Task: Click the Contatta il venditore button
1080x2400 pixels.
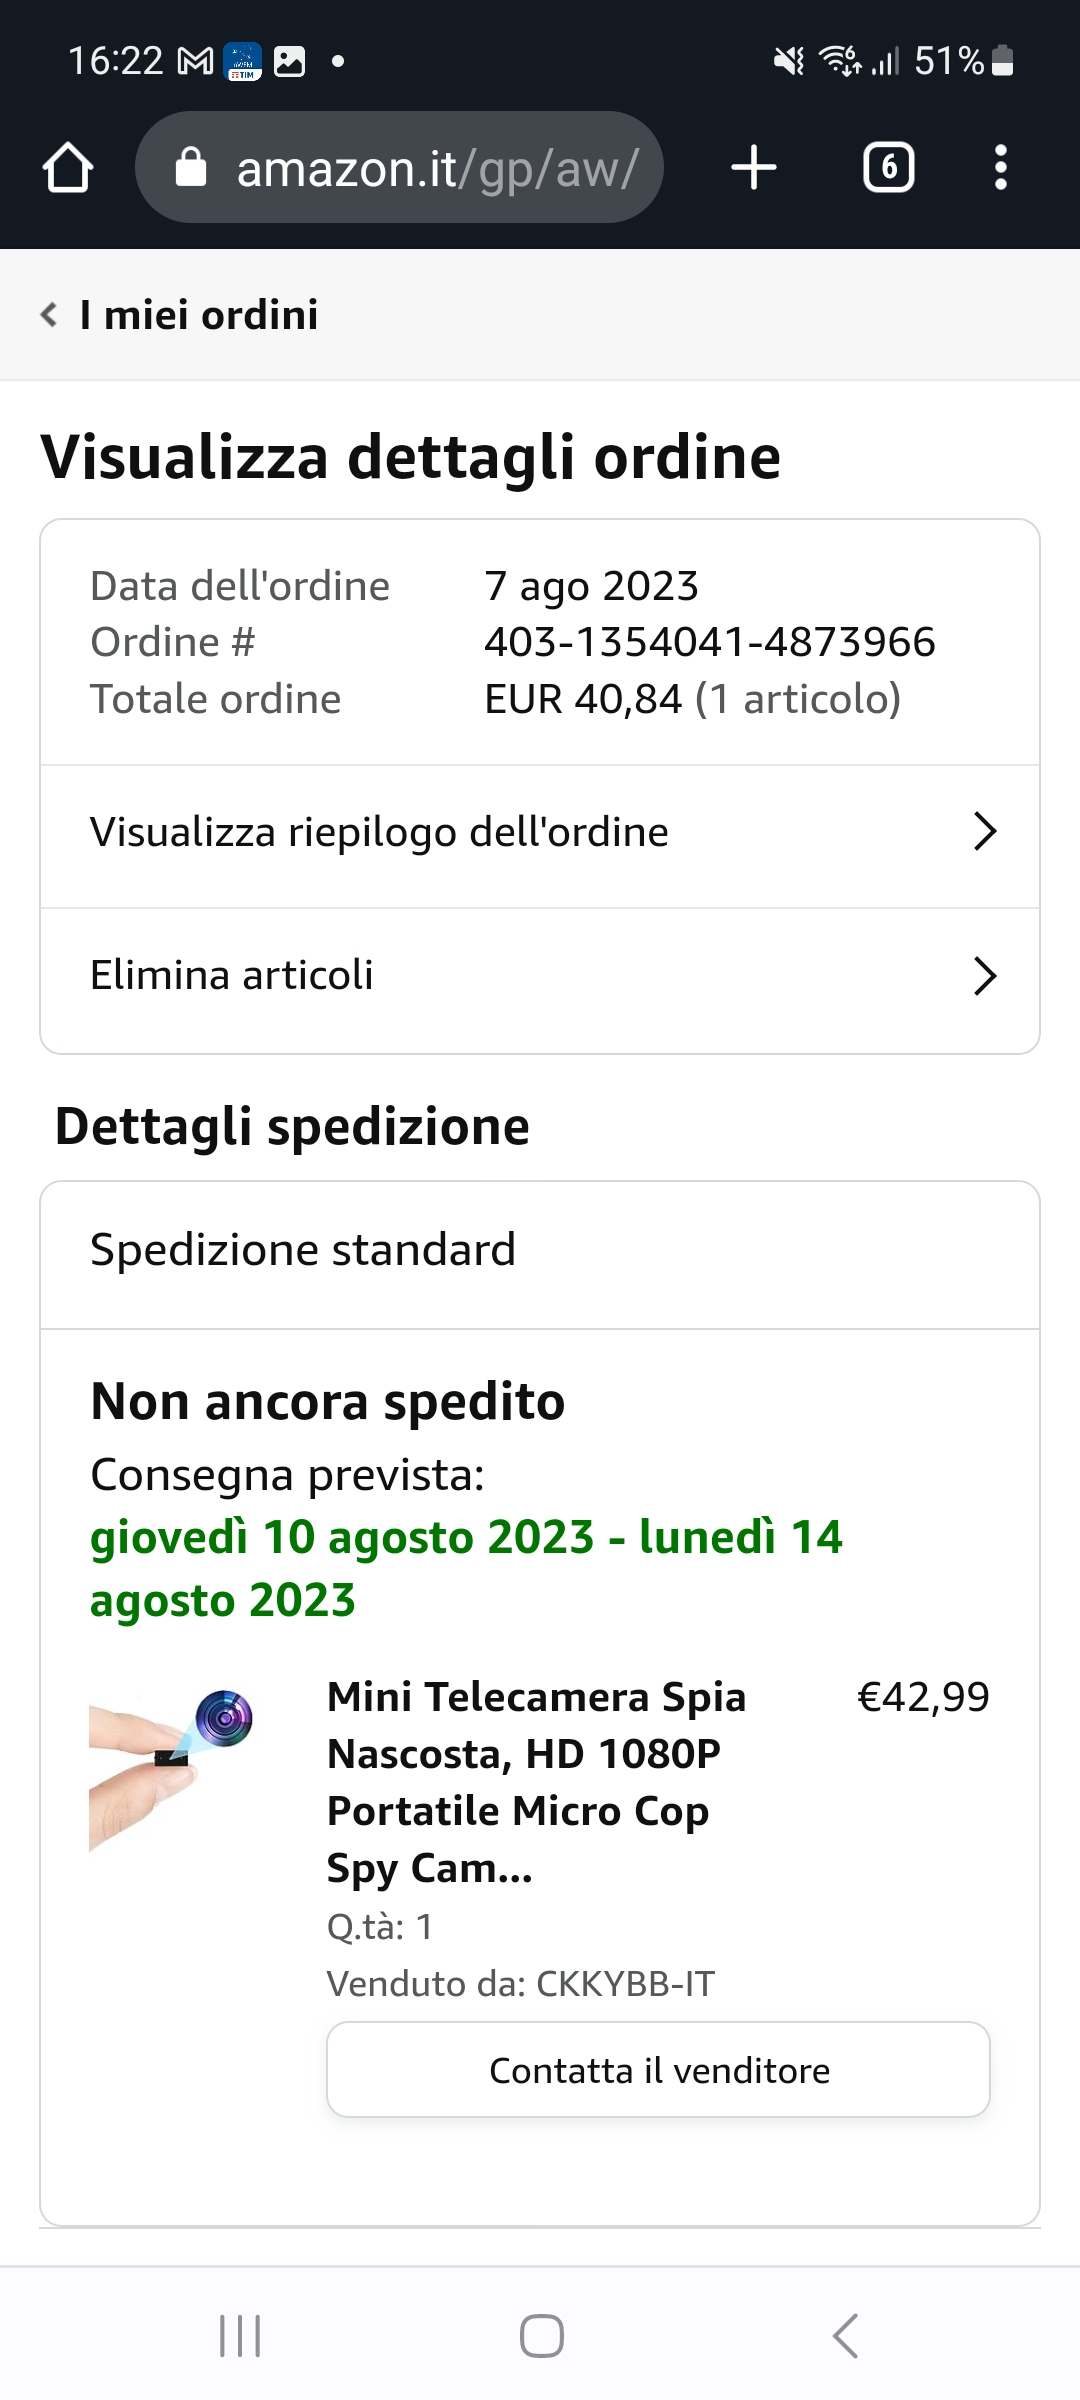Action: pos(658,2070)
